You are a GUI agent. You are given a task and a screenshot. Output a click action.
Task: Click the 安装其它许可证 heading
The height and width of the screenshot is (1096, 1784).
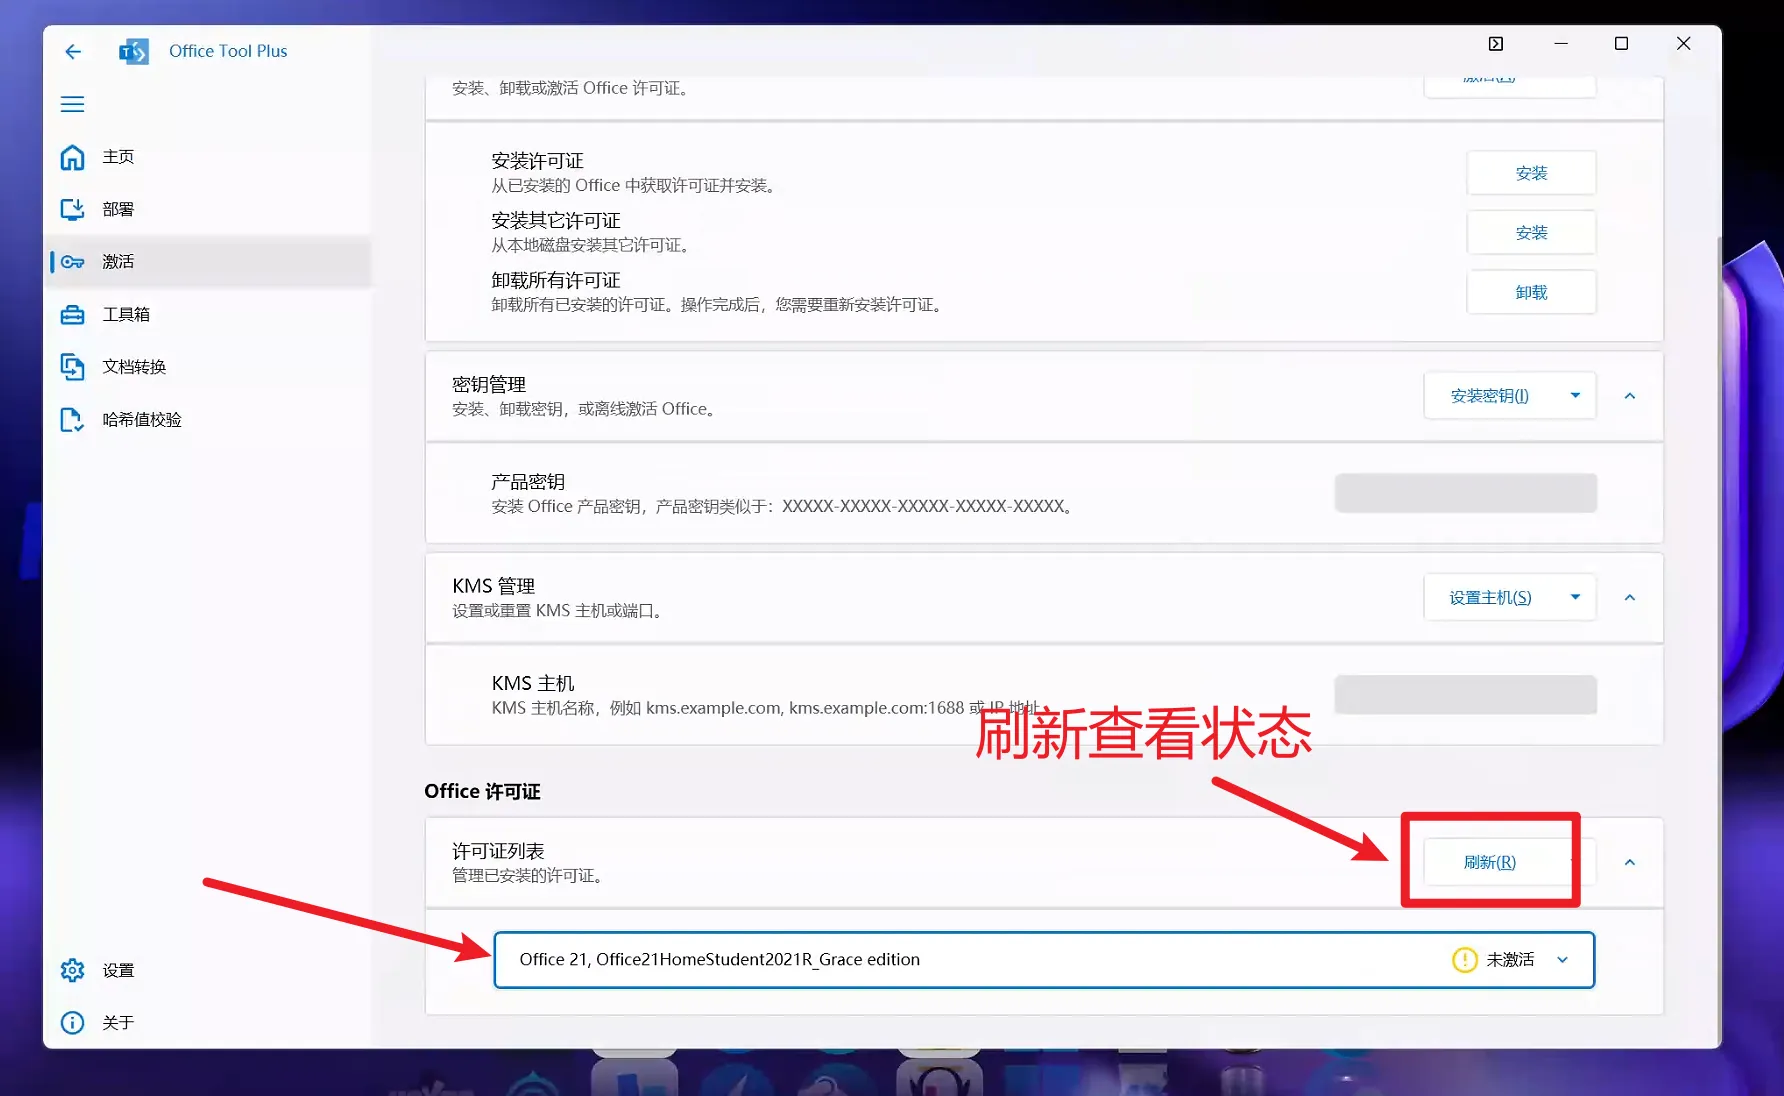pyautogui.click(x=556, y=221)
